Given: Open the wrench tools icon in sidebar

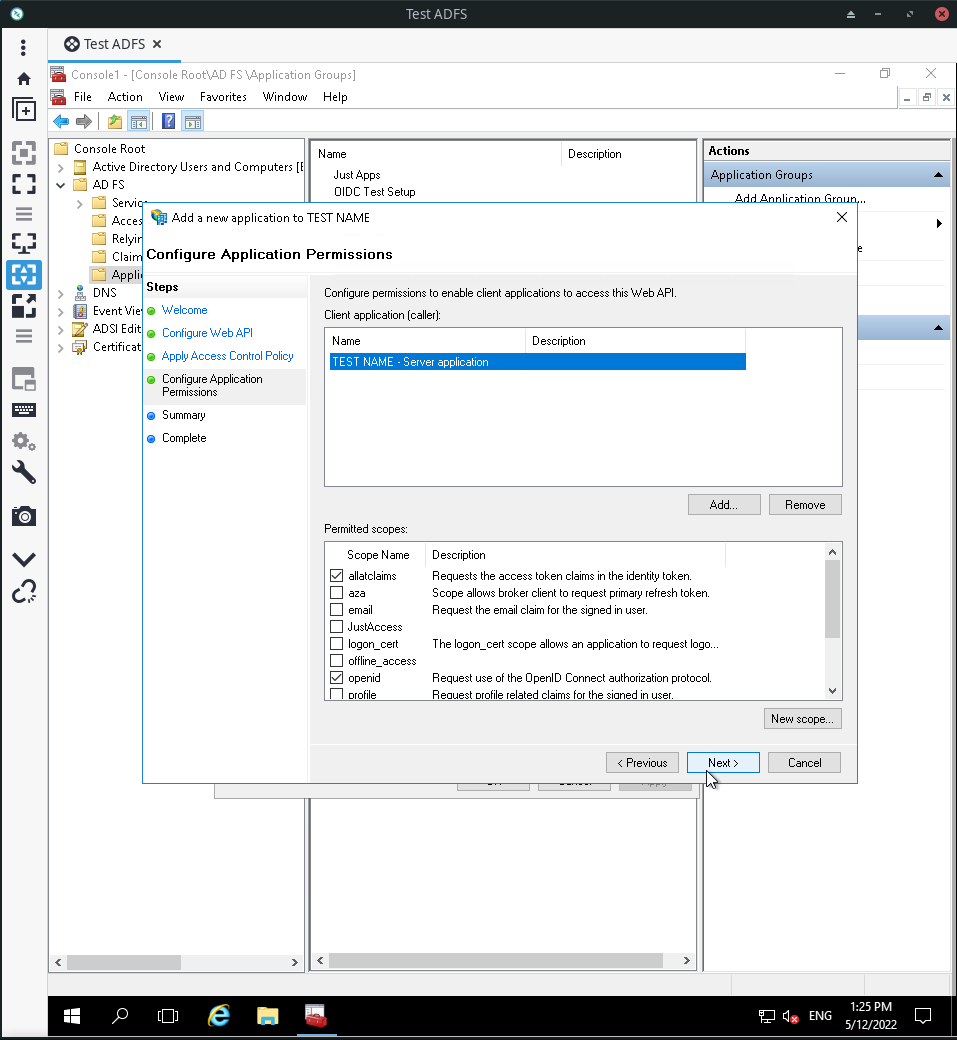Looking at the screenshot, I should point(24,472).
